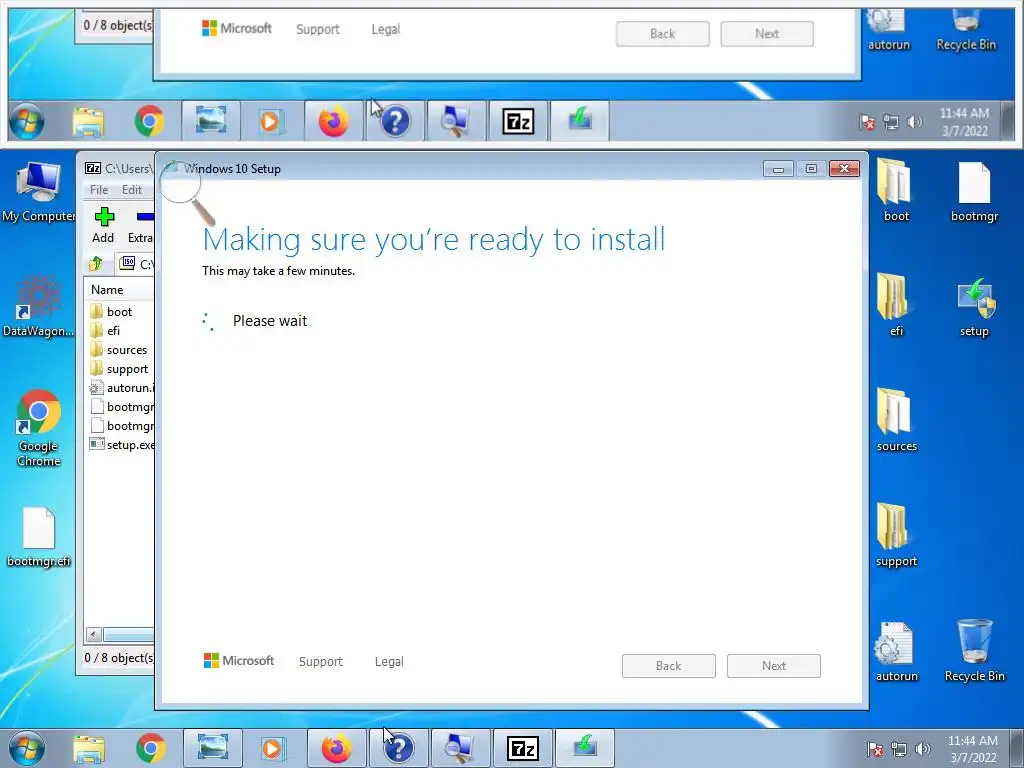Select the Google Chrome desktop shortcut
The height and width of the screenshot is (768, 1024).
(39, 428)
